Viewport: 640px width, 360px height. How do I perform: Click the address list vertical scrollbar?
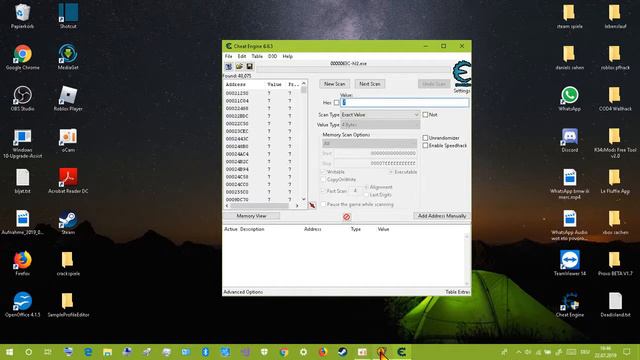pyautogui.click(x=304, y=141)
